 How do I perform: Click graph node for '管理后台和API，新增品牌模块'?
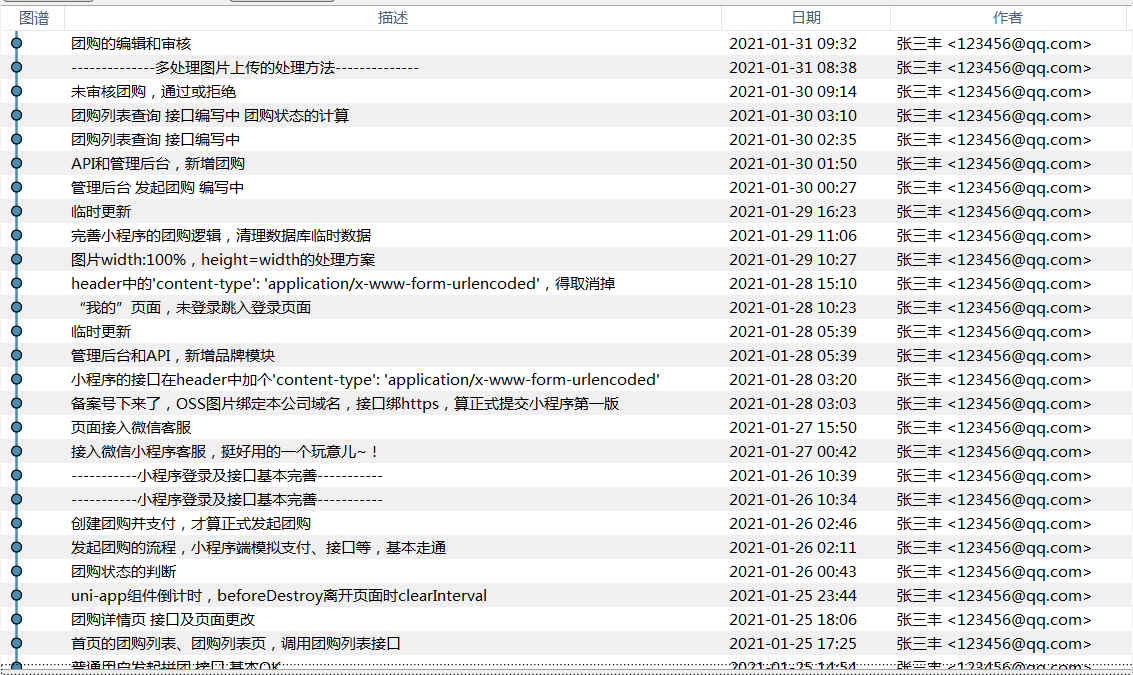(x=16, y=356)
